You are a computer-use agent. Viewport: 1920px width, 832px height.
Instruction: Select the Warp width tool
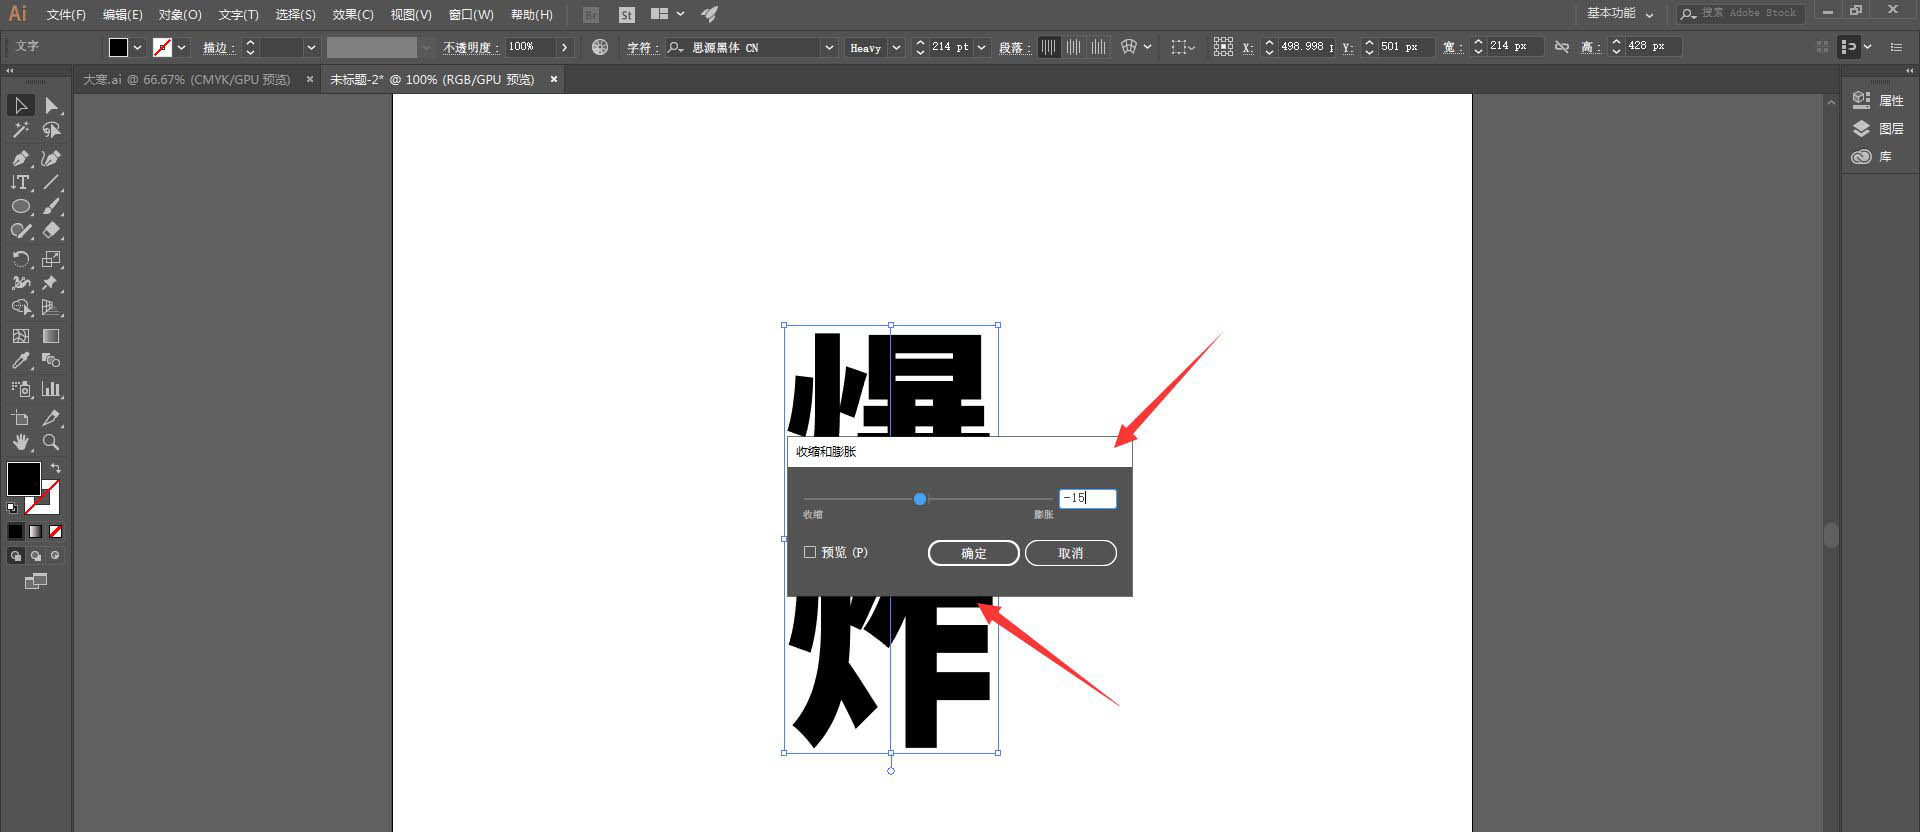[x=21, y=283]
